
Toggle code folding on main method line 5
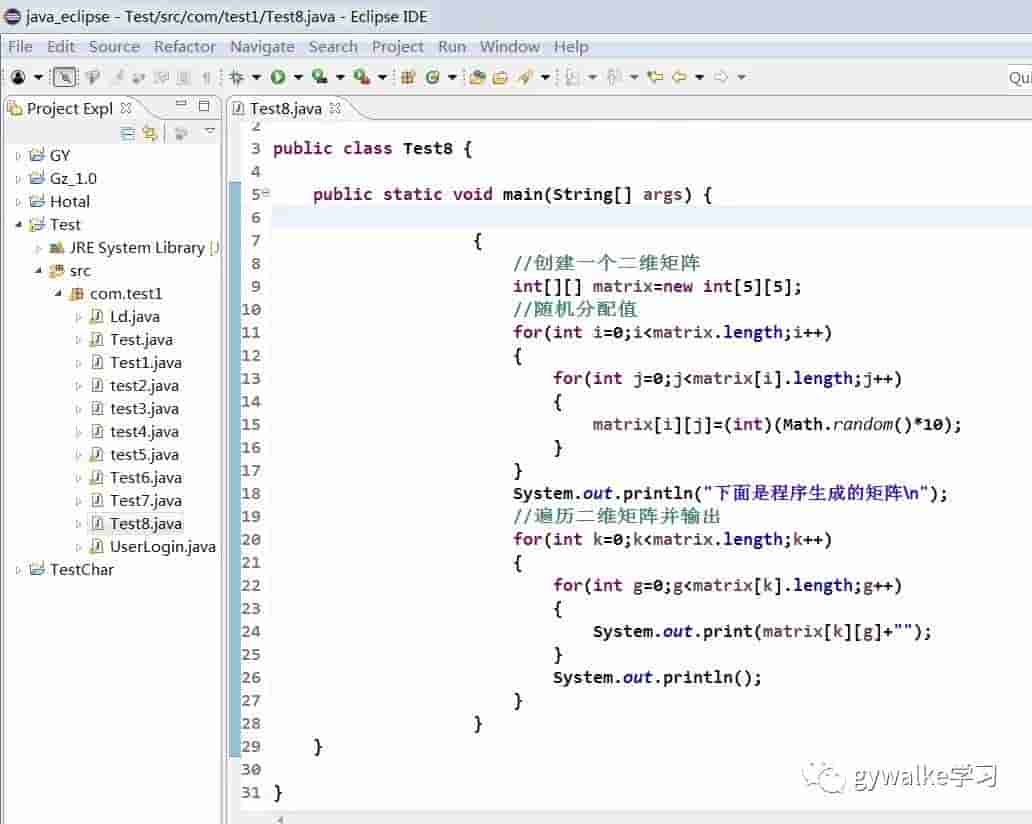[266, 193]
